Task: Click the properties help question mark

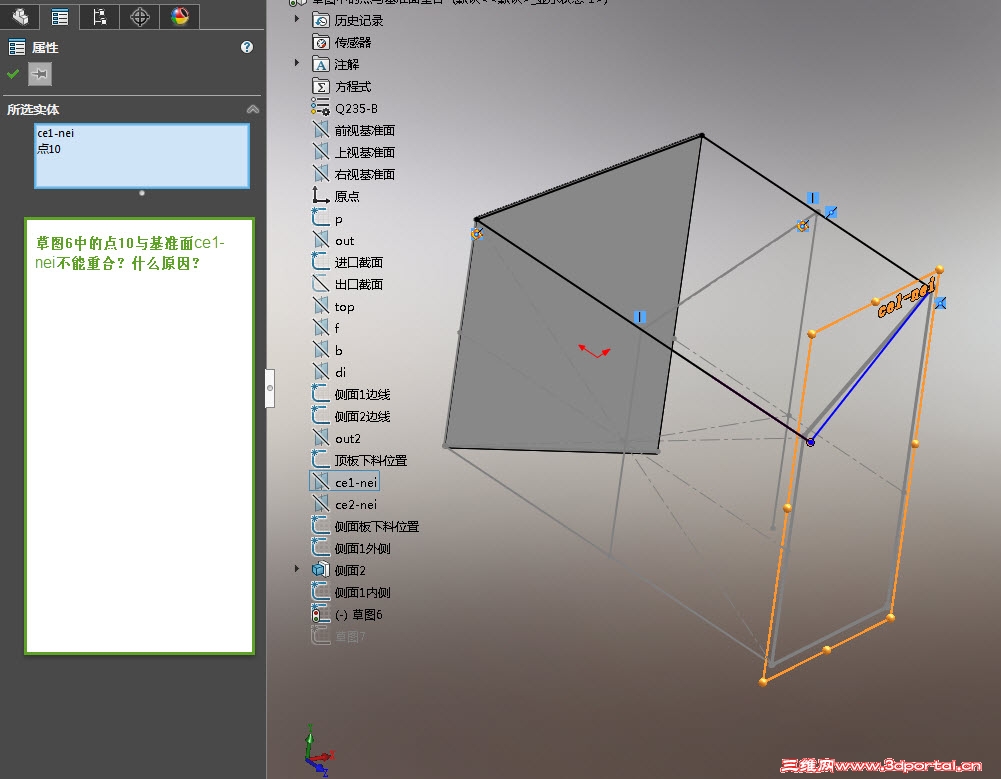Action: click(247, 47)
